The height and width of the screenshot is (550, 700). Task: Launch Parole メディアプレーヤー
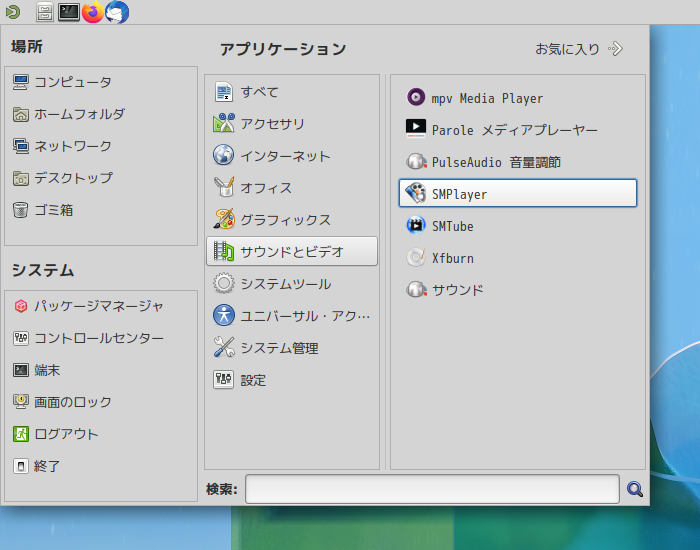pos(518,130)
